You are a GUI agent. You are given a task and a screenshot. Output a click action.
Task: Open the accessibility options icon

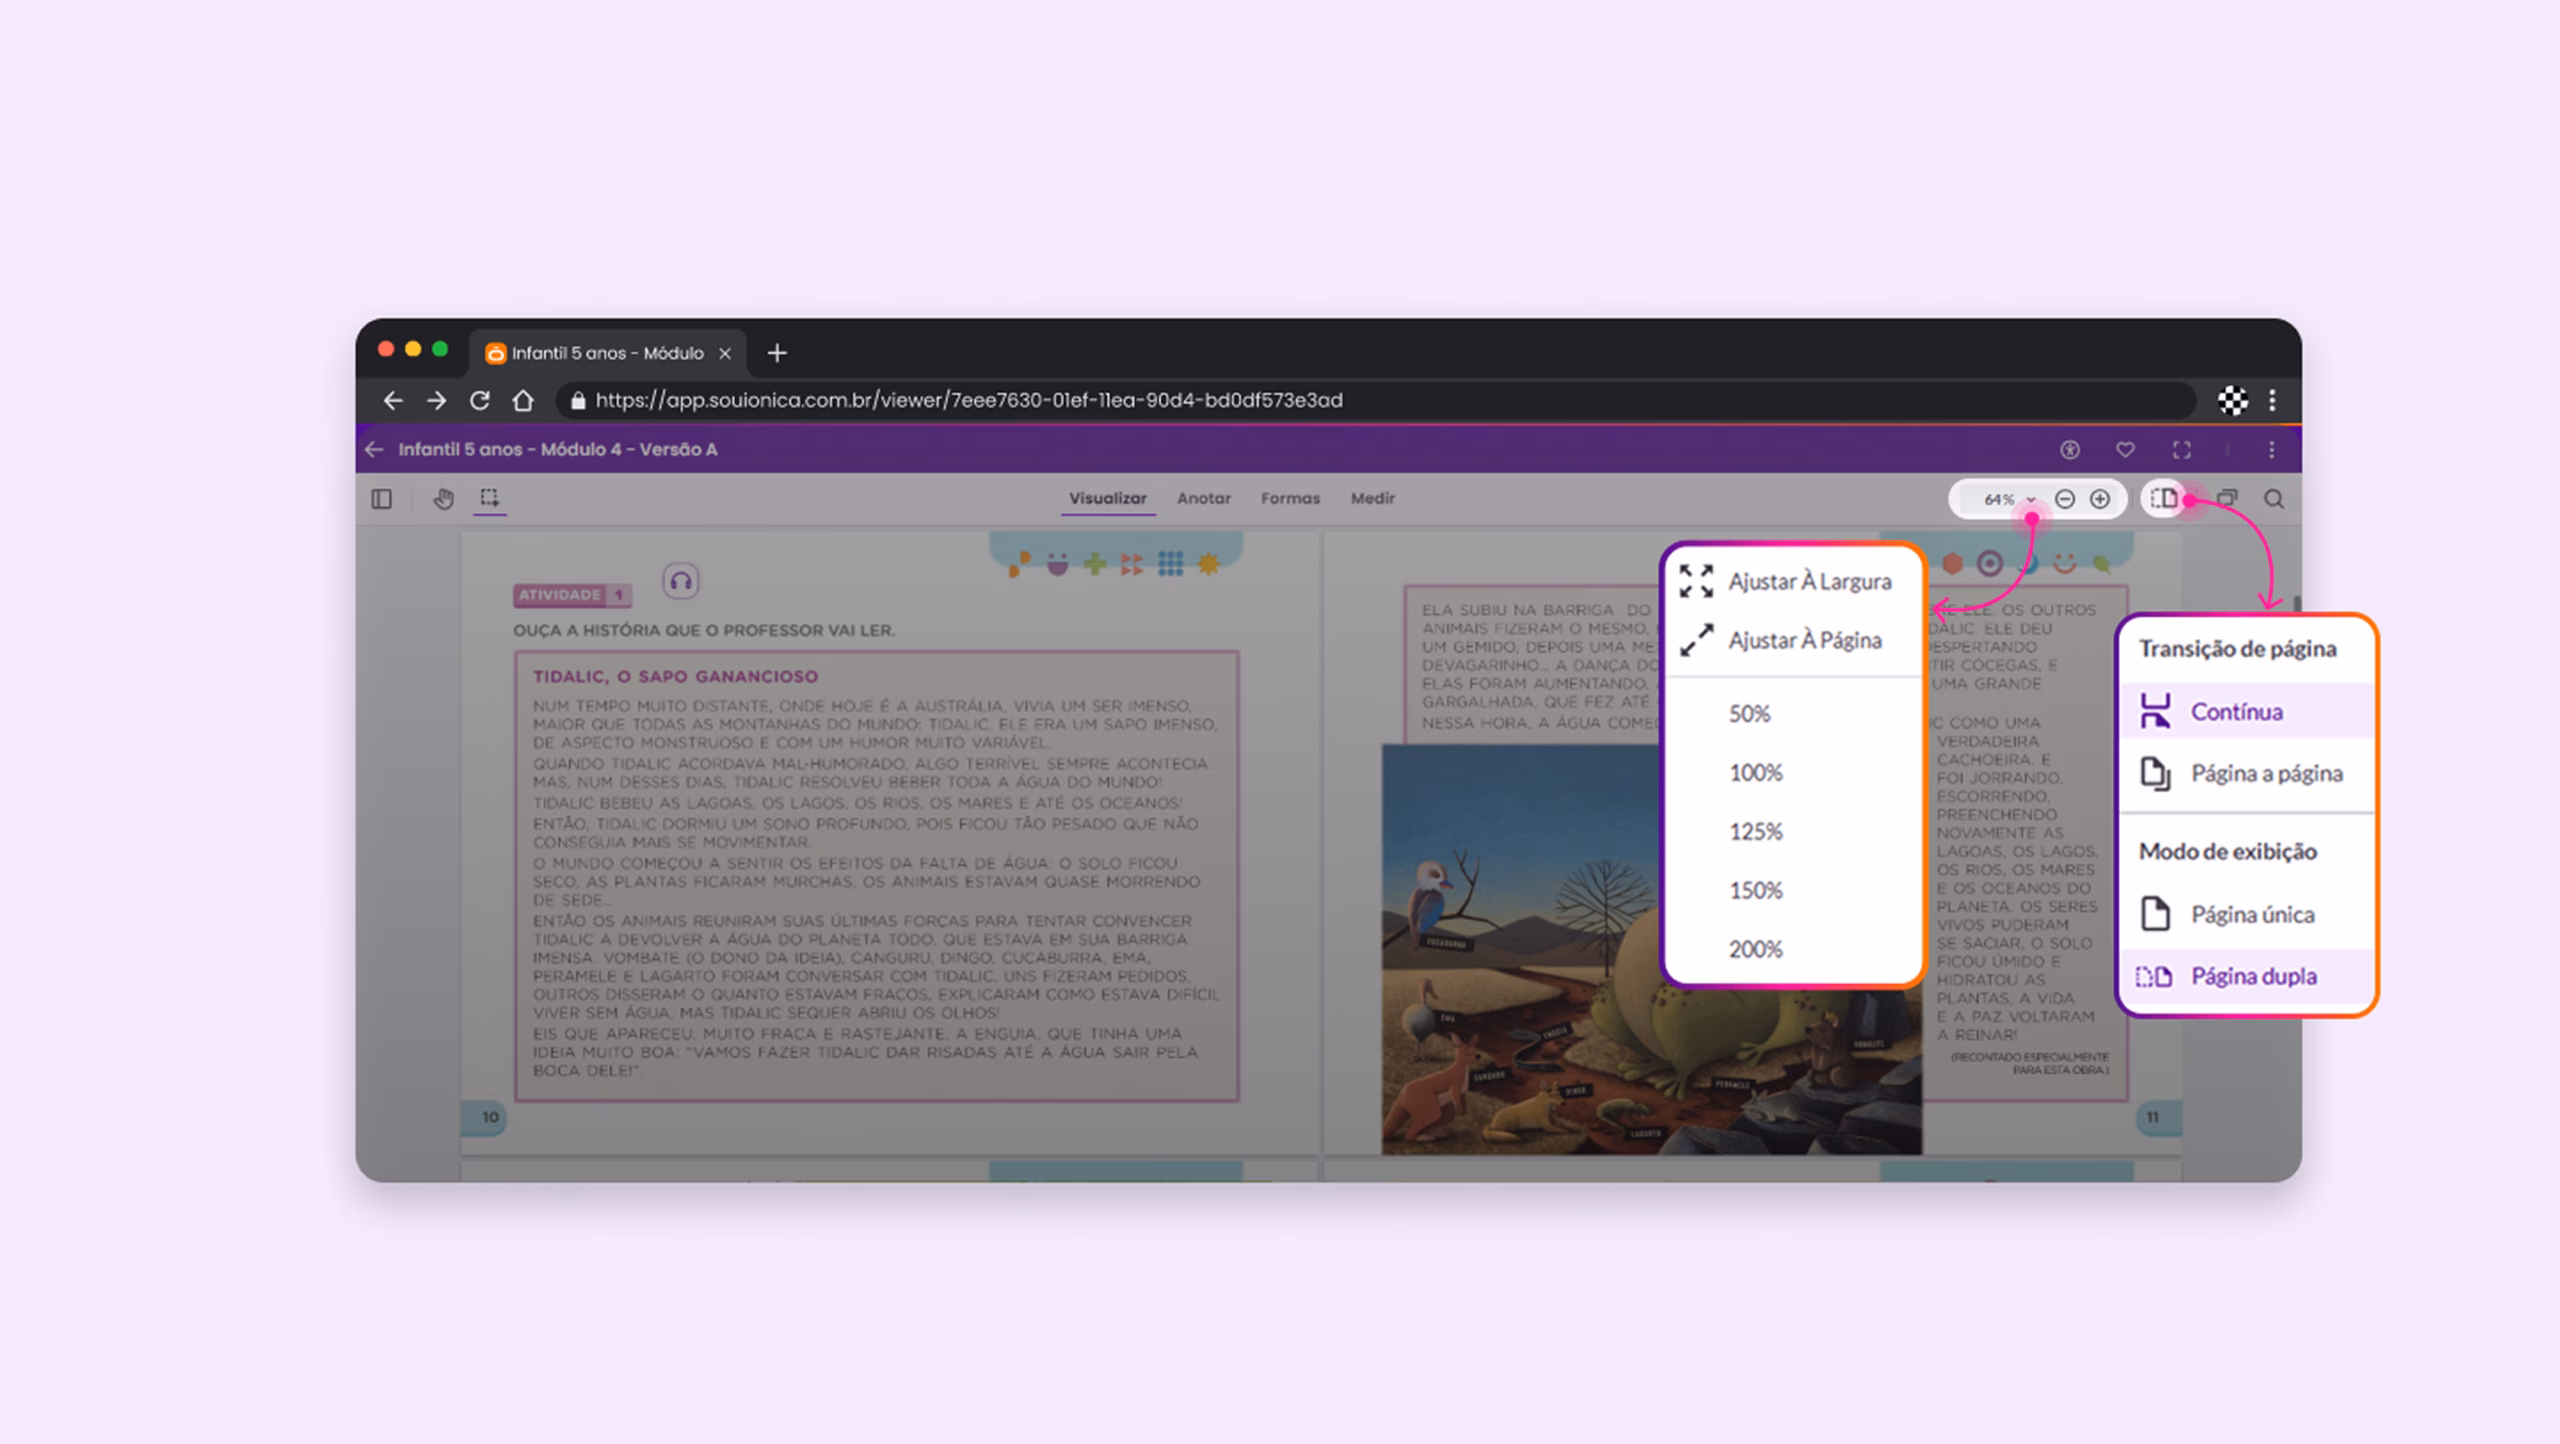[2070, 450]
